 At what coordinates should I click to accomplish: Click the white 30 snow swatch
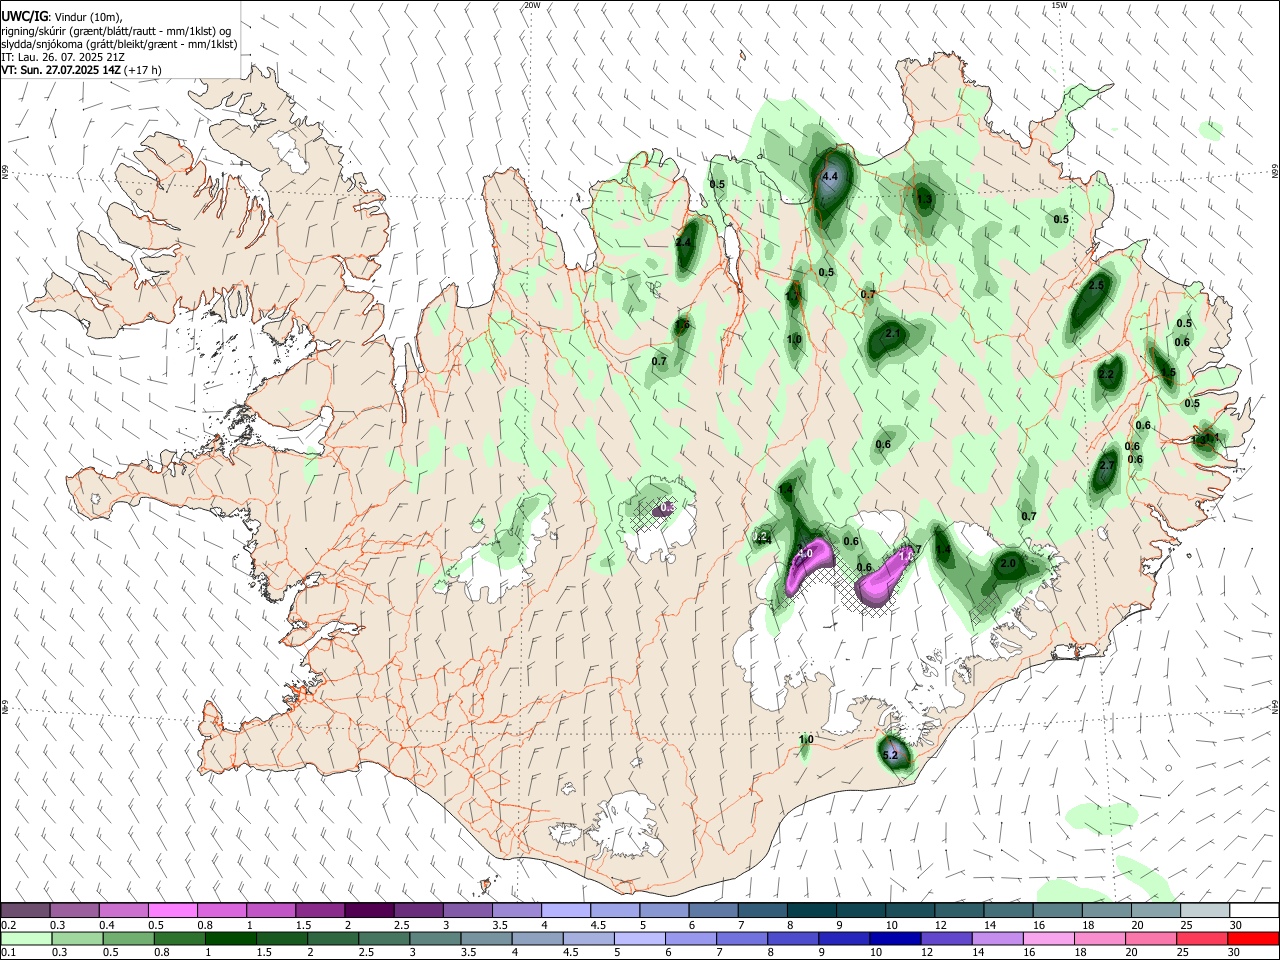(x=1254, y=910)
